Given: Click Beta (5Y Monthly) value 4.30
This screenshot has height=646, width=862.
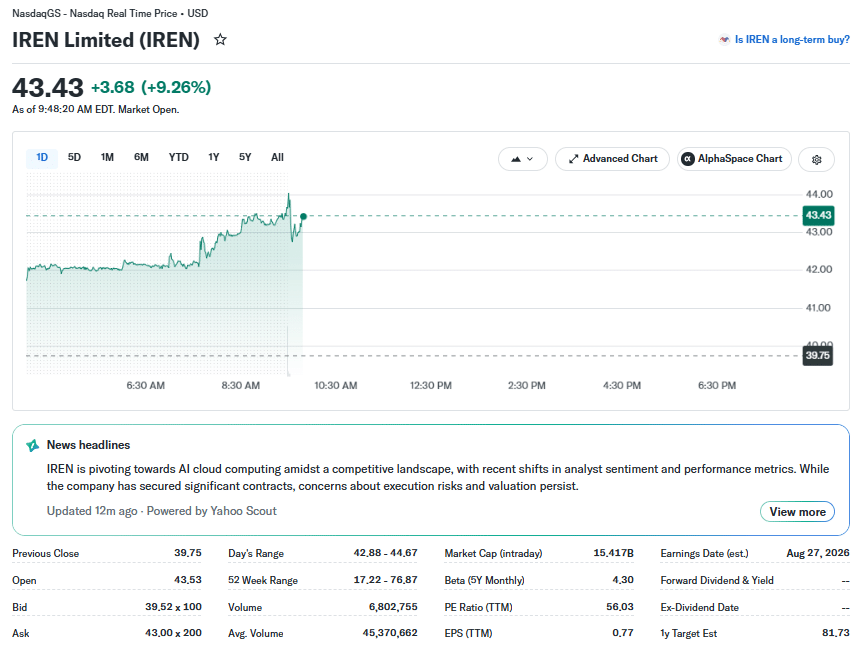Looking at the screenshot, I should pyautogui.click(x=623, y=580).
